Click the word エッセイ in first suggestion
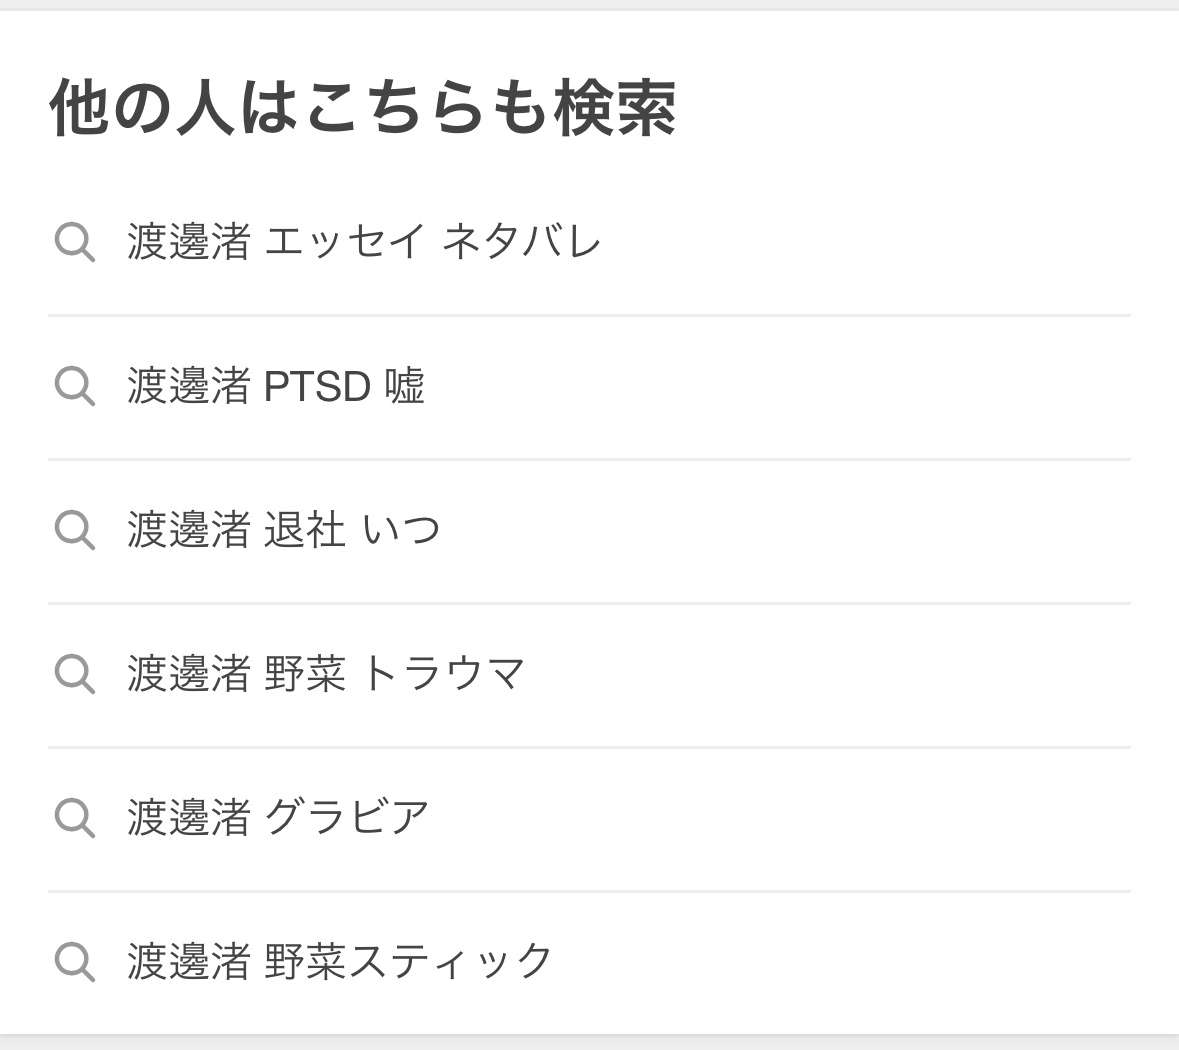This screenshot has height=1050, width=1179. pyautogui.click(x=345, y=242)
